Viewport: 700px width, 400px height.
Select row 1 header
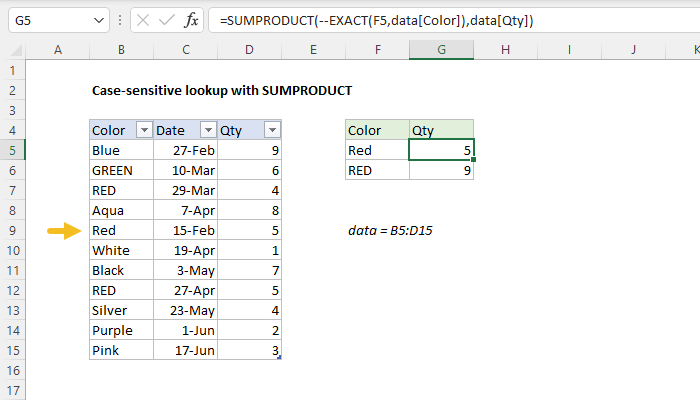point(12,71)
